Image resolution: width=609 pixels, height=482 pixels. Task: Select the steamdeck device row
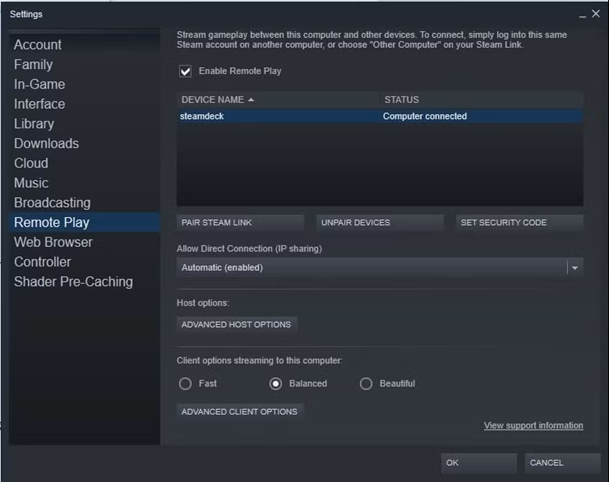click(380, 116)
